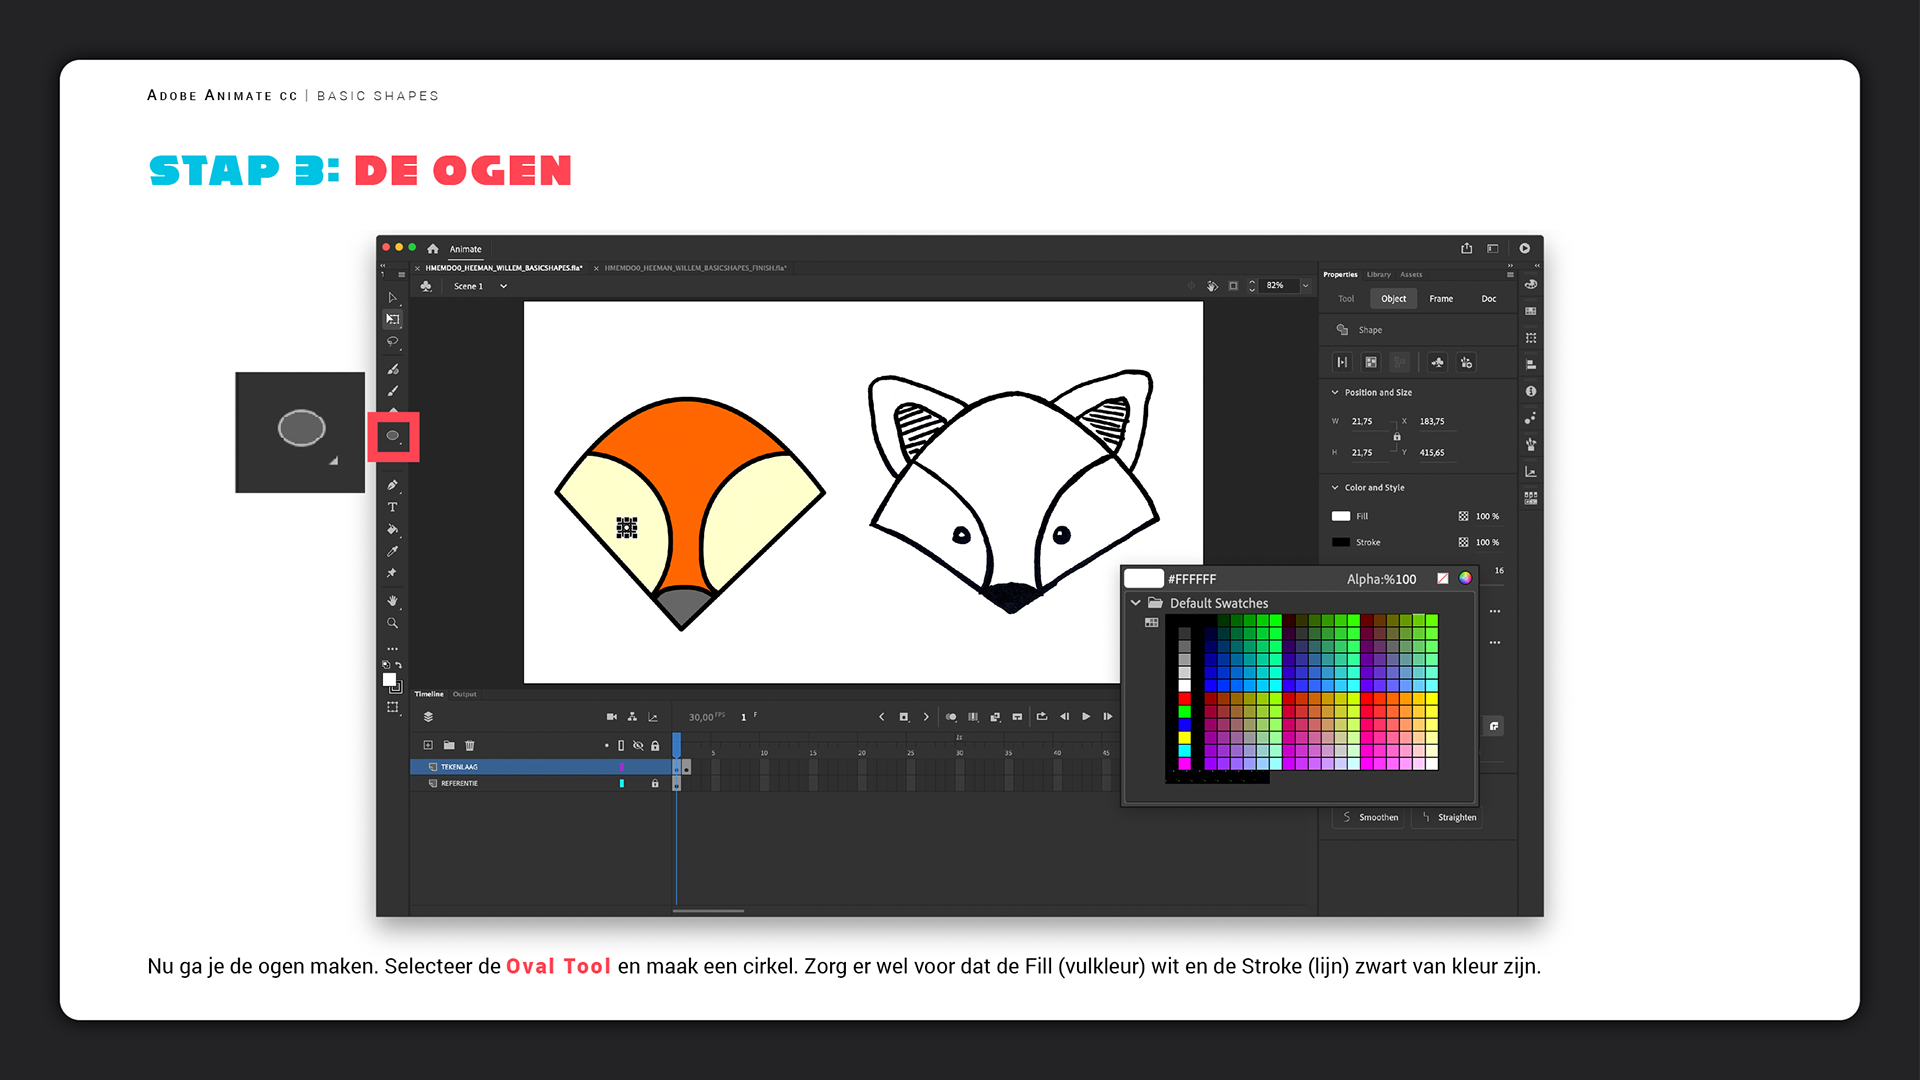Toggle lock on the REFERENTIE layer
The image size is (1920, 1080).
point(655,783)
